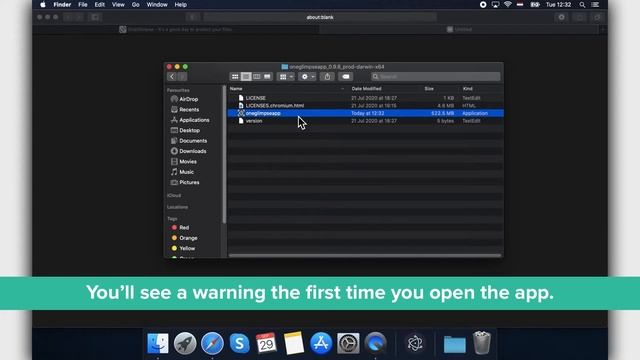Open App Store from the Dock
This screenshot has height=360, width=640.
321,343
